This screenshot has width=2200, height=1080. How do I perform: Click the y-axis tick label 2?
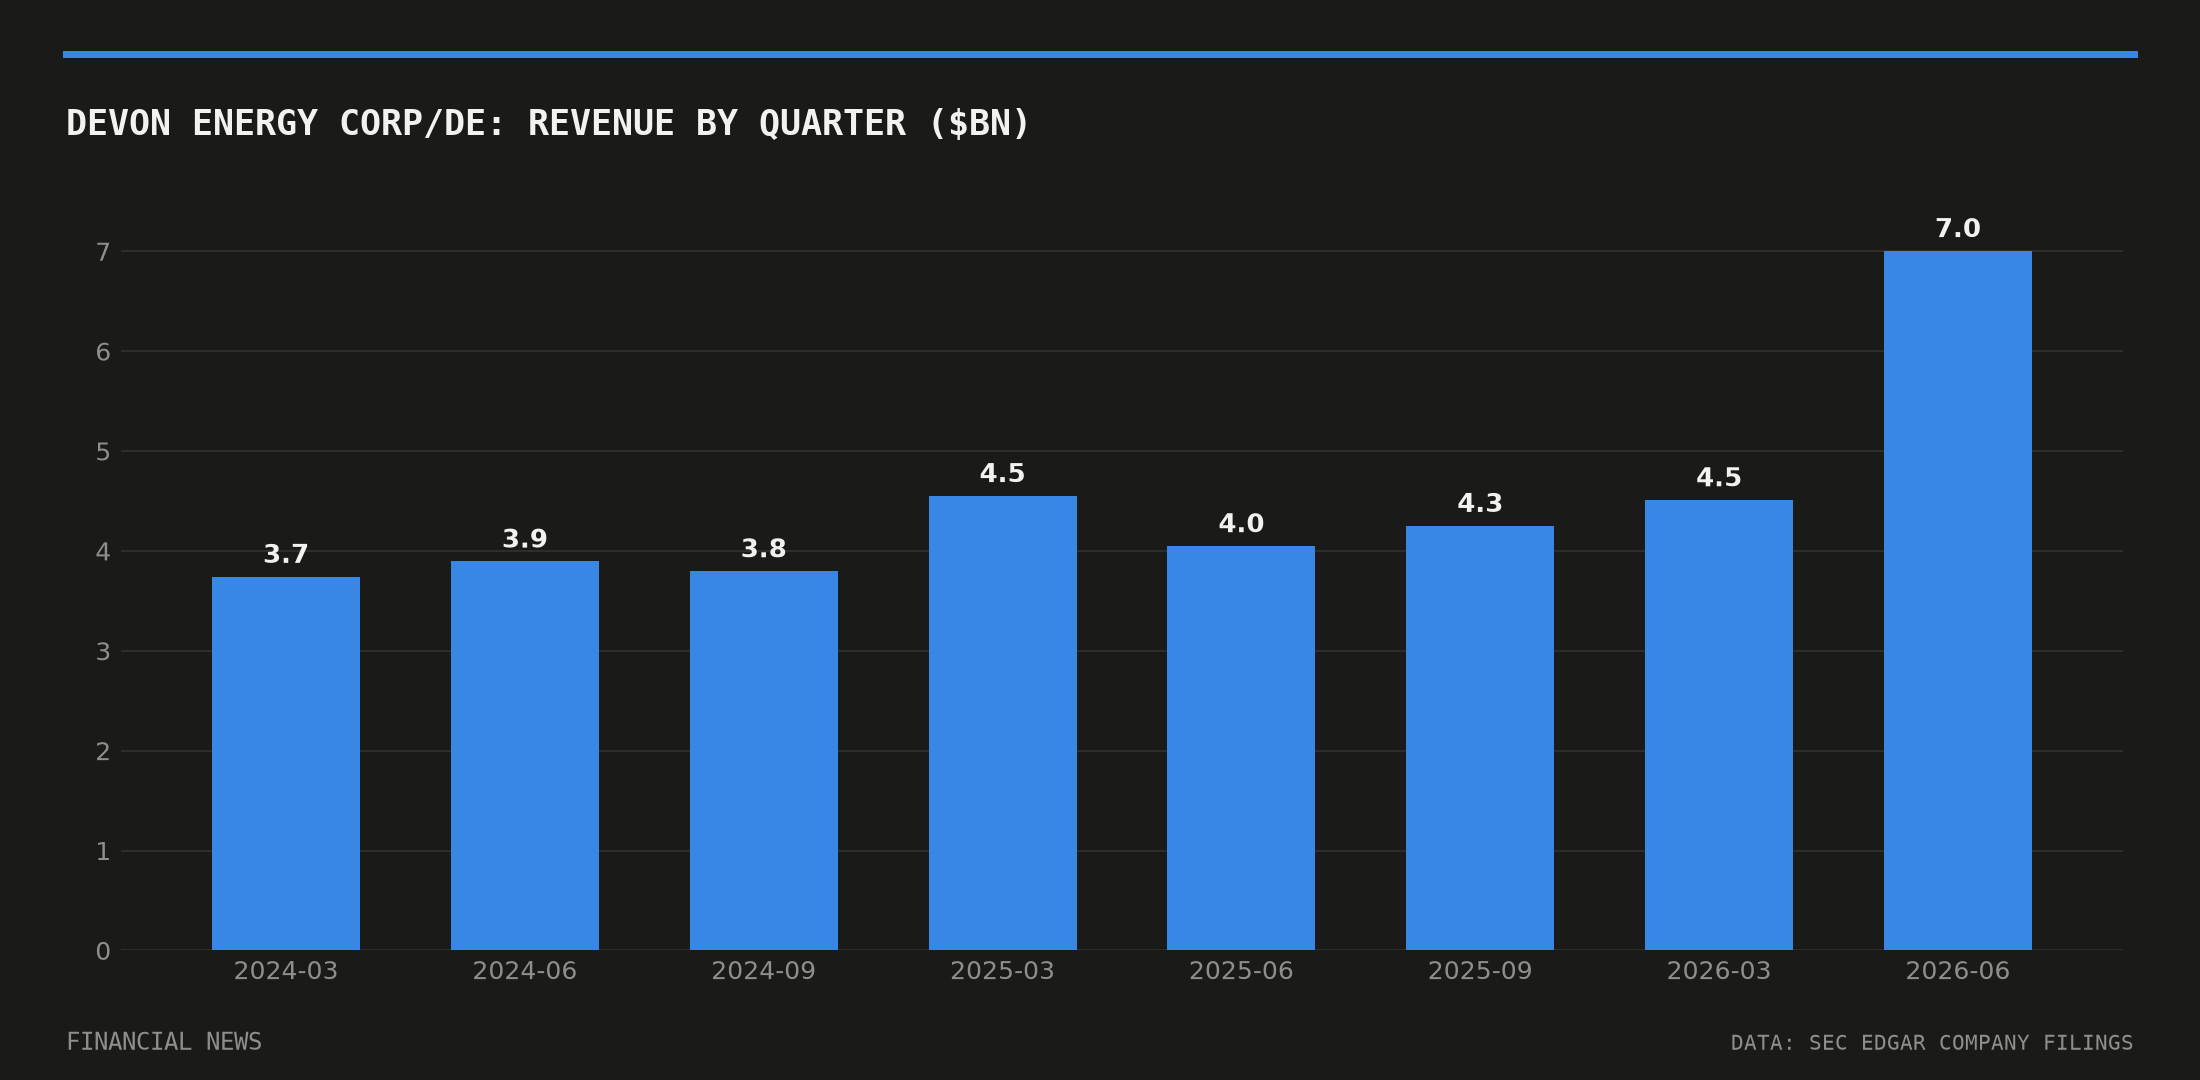click(x=103, y=752)
